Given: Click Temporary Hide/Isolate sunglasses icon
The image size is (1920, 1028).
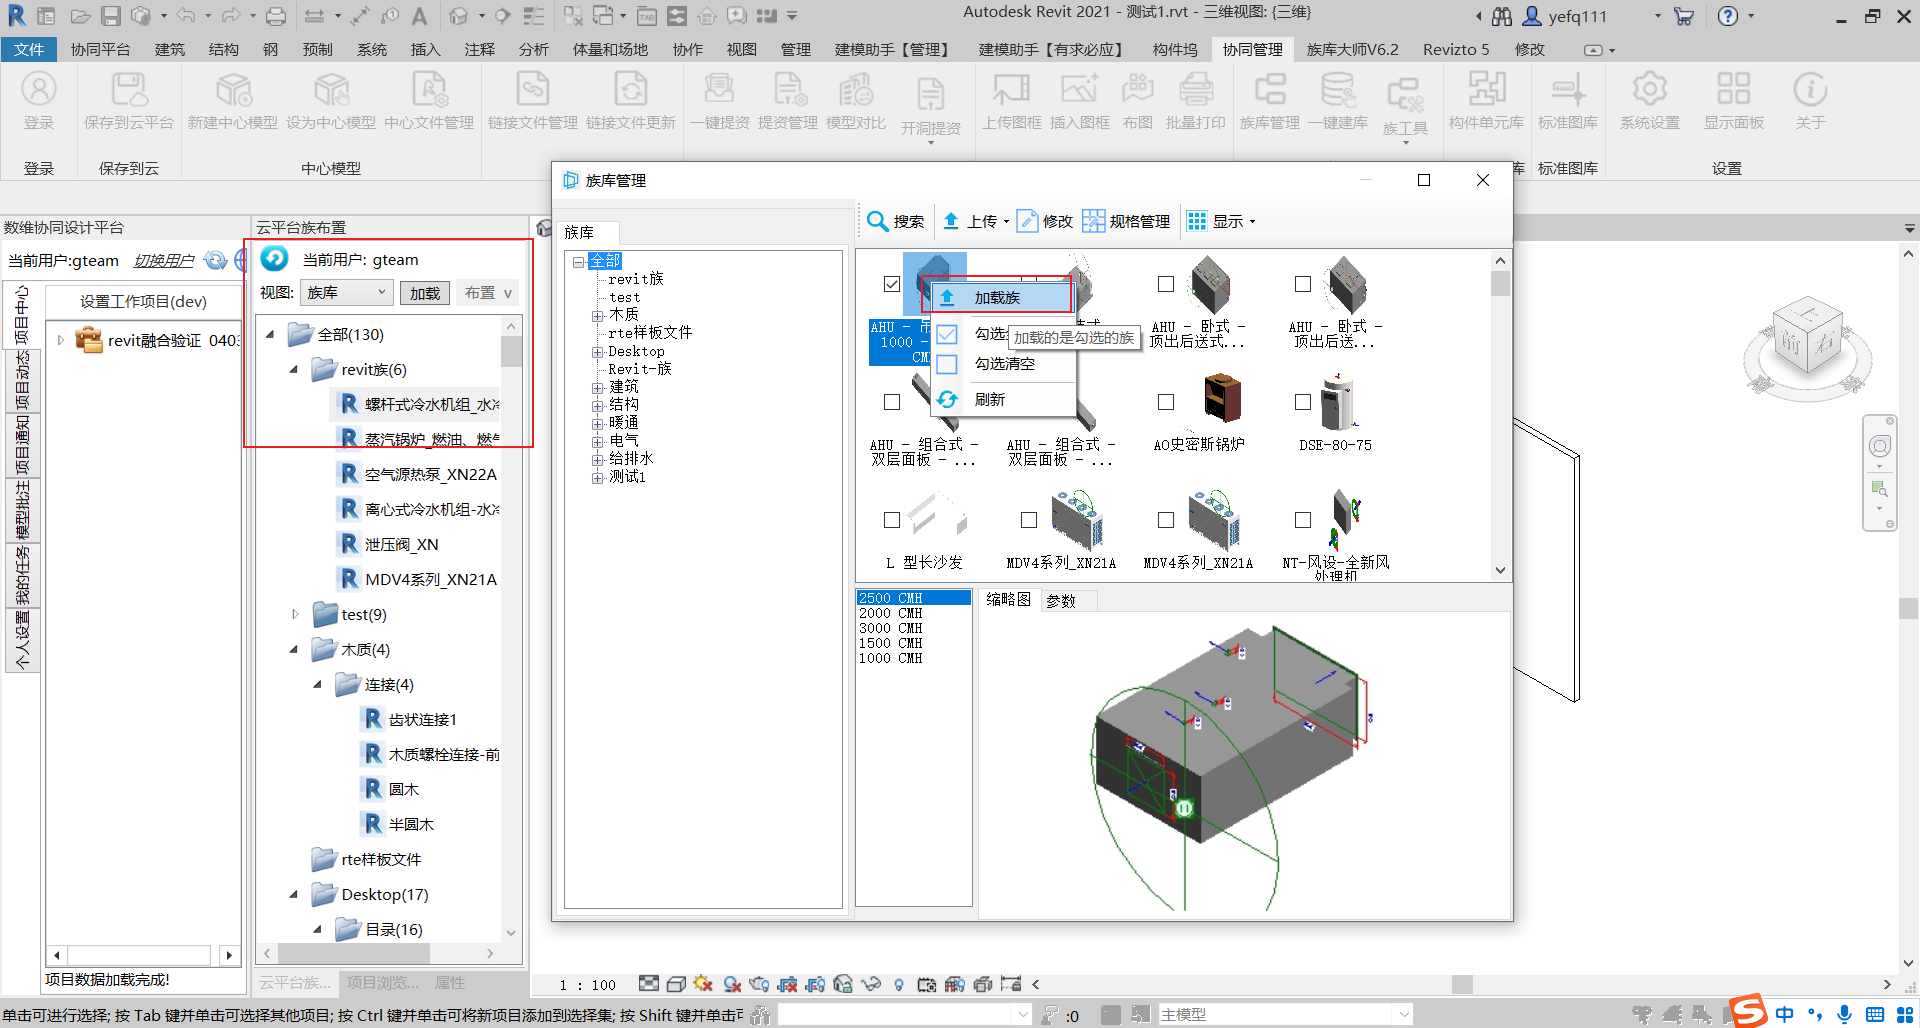Looking at the screenshot, I should 871,984.
